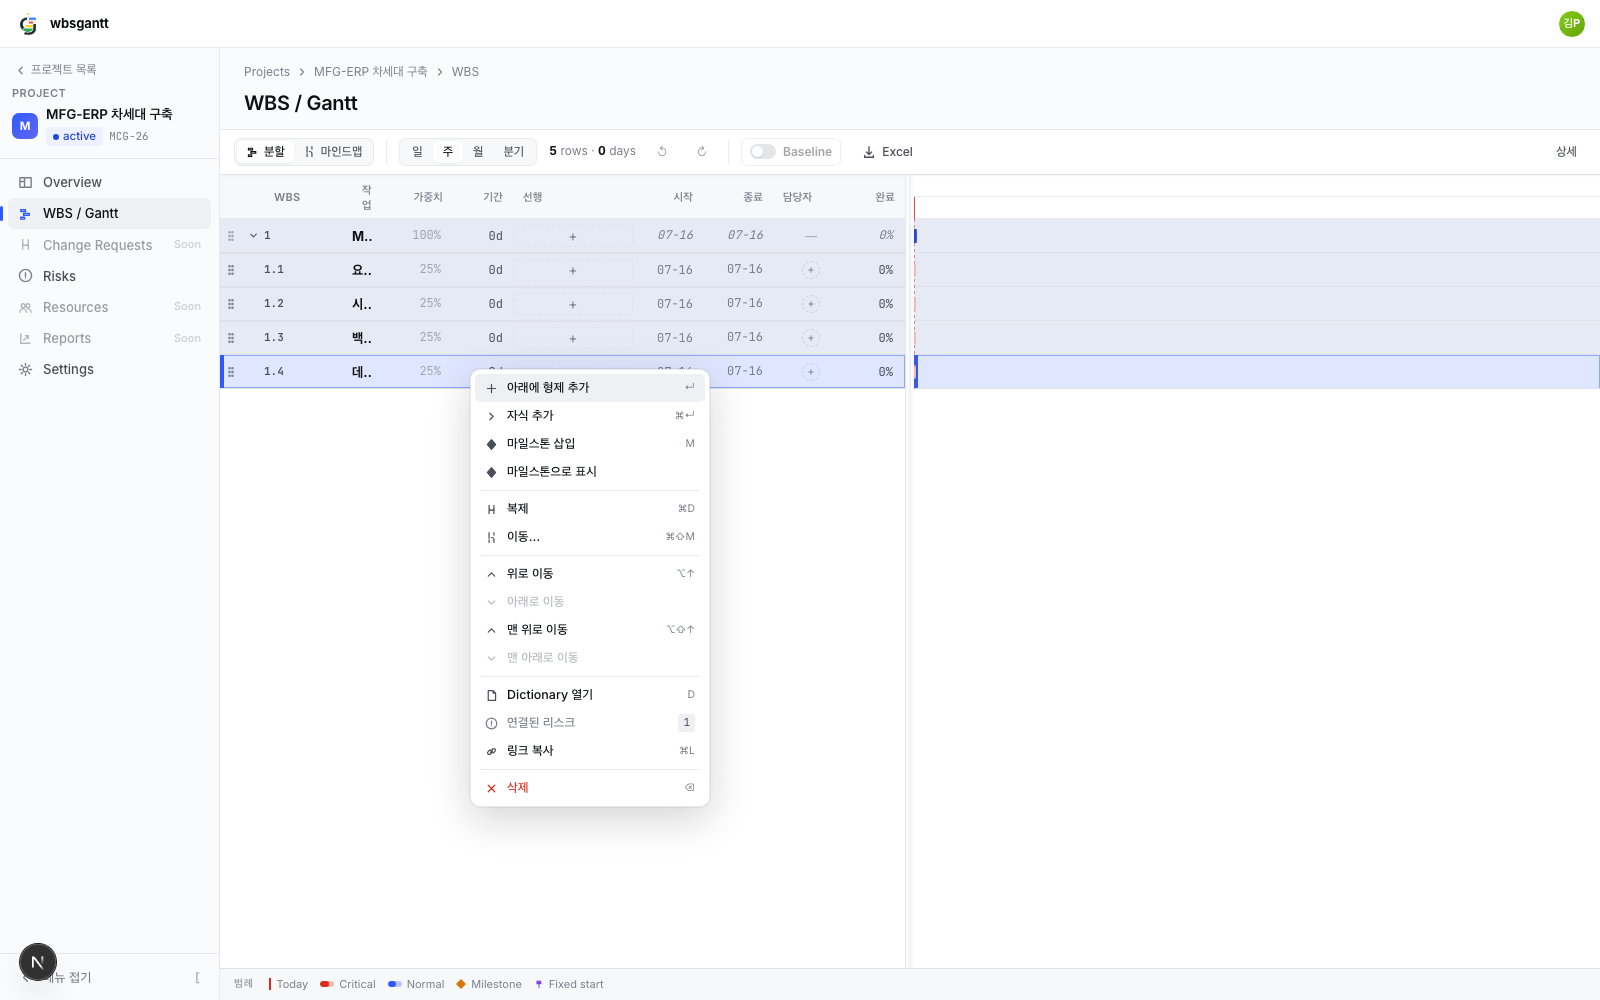Choose Dictionary 열기 menu item
Viewport: 1600px width, 1000px height.
coord(590,695)
